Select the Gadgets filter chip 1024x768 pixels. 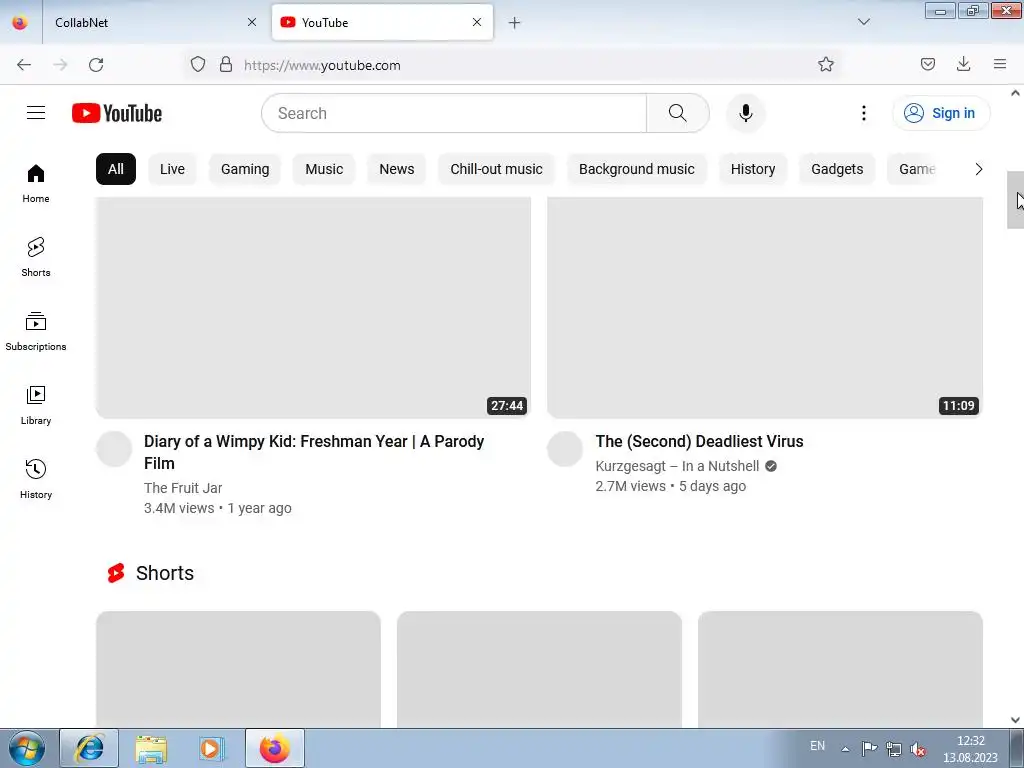[x=837, y=169]
